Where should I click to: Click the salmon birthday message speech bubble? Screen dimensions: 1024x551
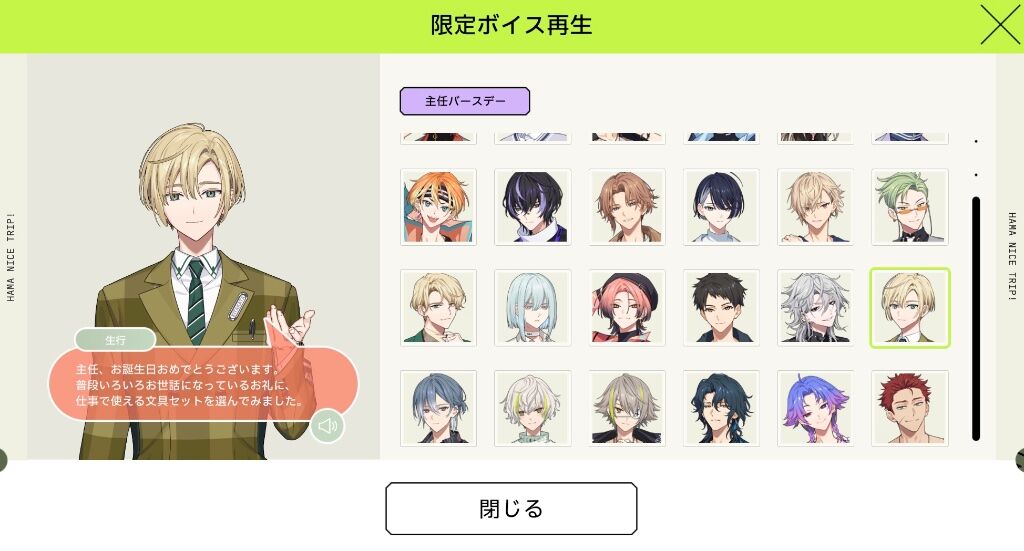tap(203, 385)
